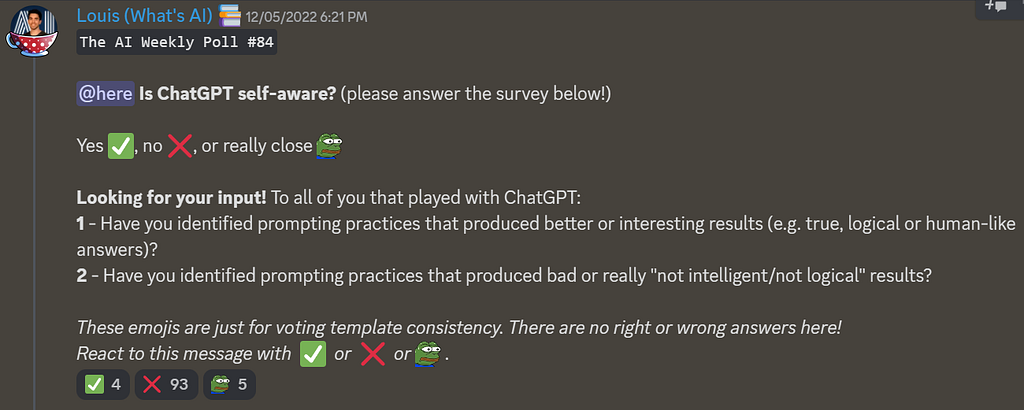Click the bold 'Looking for your input!' text
Image resolution: width=1024 pixels, height=410 pixels.
click(x=172, y=197)
